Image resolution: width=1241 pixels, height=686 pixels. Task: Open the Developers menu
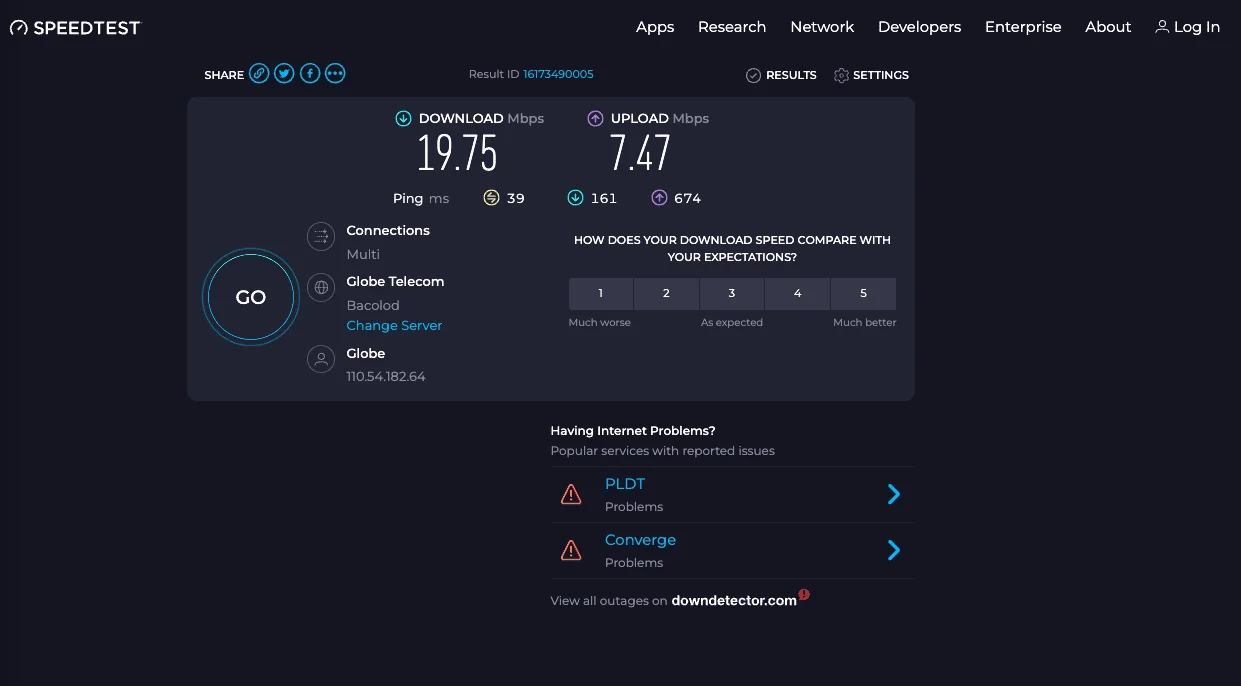coord(919,27)
